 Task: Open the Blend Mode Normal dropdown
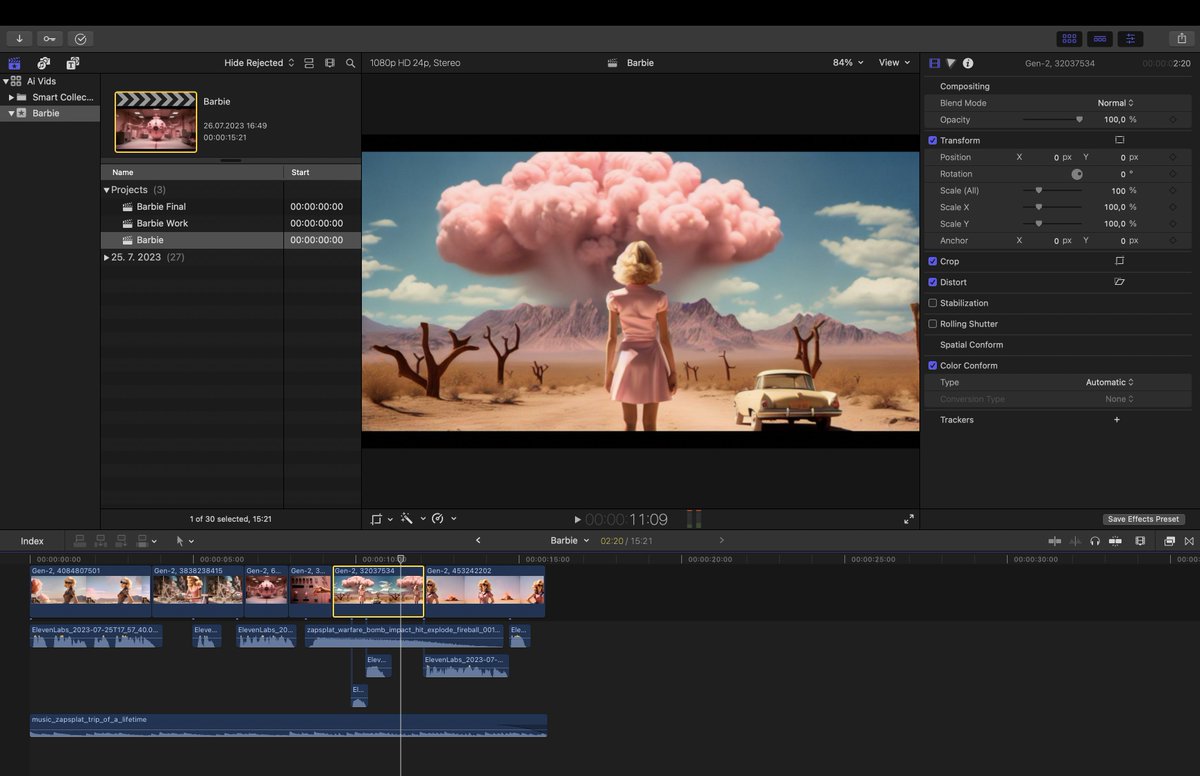(x=1115, y=103)
